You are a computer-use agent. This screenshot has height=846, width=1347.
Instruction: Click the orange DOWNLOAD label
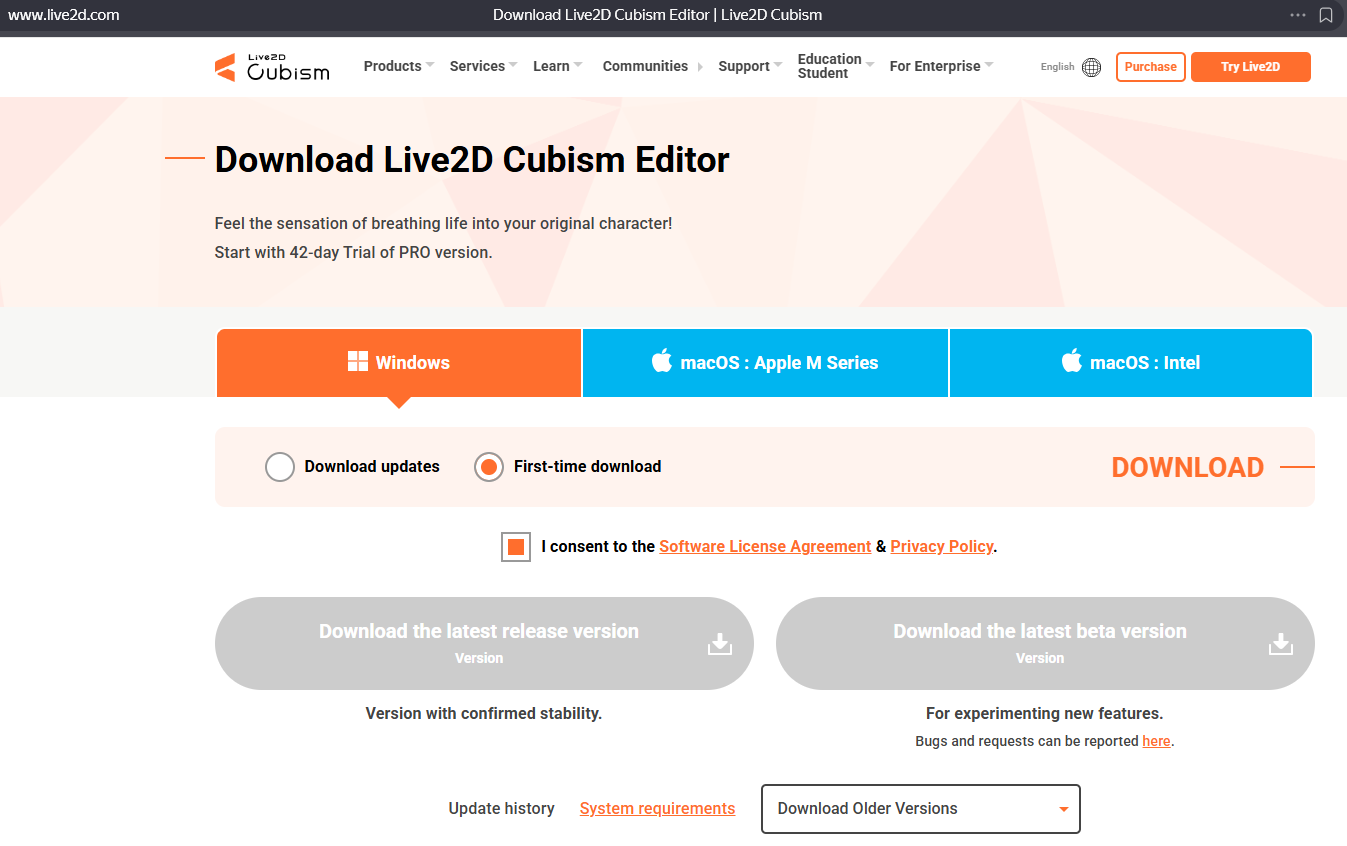pos(1188,468)
